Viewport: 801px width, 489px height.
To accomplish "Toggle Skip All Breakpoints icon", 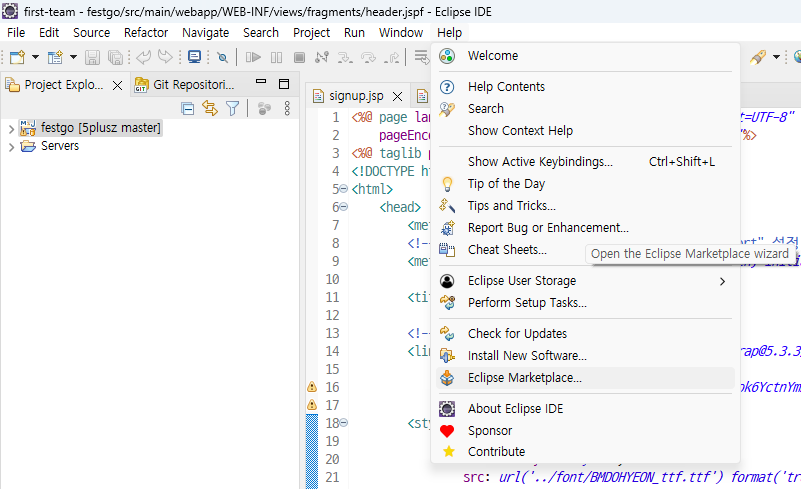I will (222, 57).
